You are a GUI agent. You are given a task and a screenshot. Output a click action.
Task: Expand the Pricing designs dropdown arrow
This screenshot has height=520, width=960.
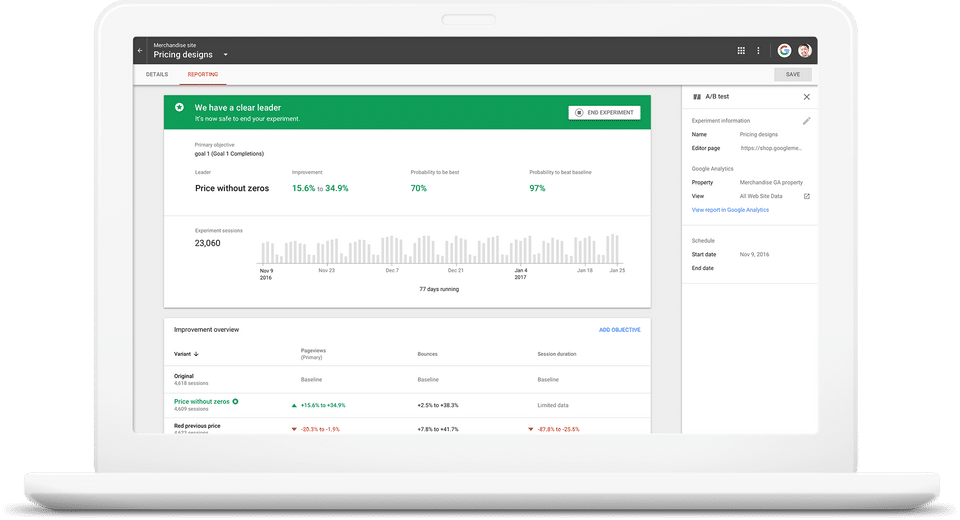pos(225,55)
